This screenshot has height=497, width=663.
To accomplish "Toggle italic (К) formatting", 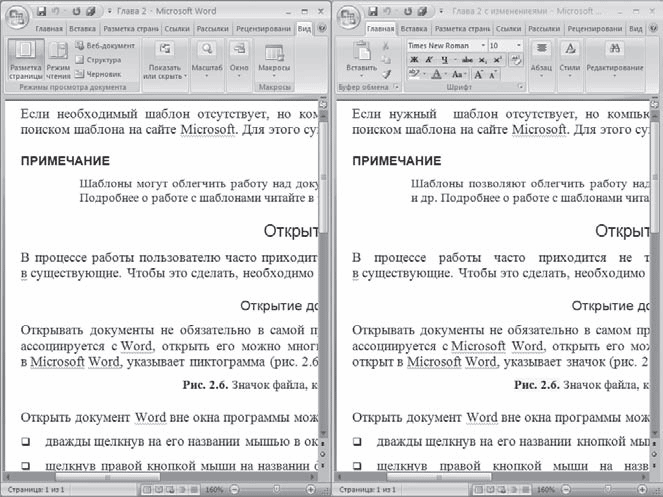I will (x=427, y=60).
